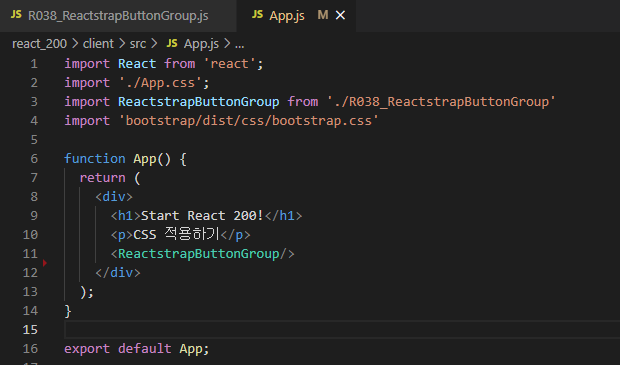This screenshot has width=620, height=365.
Task: Click 'react' string on line 1
Action: 230,64
